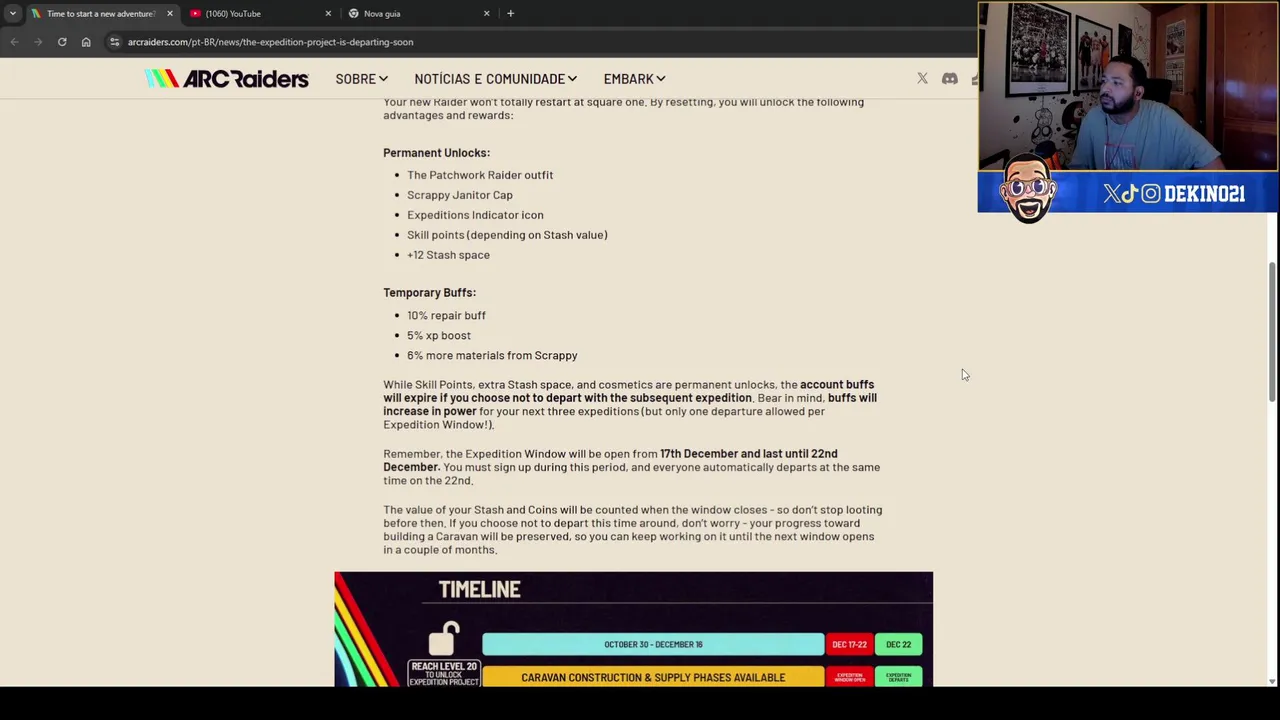
Task: Open the tab search dropdown arrow
Action: 12,14
